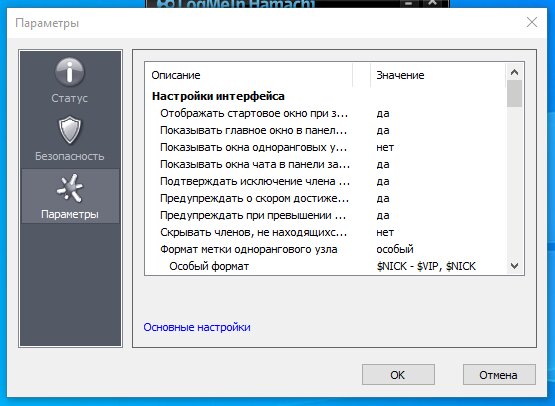The width and height of the screenshot is (555, 406).
Task: Open the Статус info icon
Action: click(x=70, y=72)
